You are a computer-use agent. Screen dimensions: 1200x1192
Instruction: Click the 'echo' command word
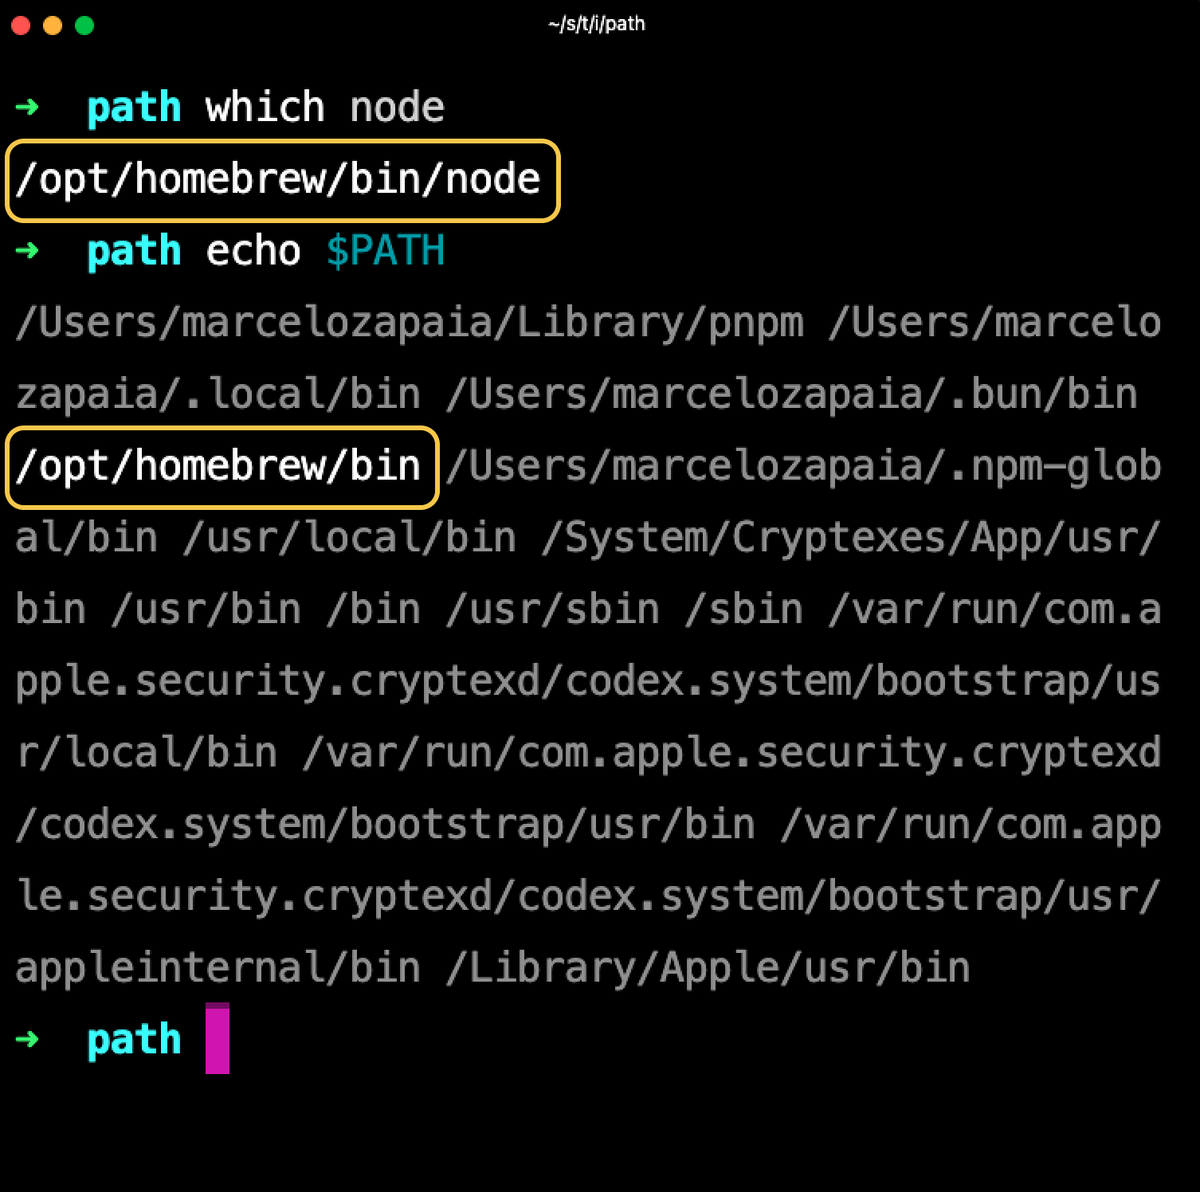(x=253, y=250)
